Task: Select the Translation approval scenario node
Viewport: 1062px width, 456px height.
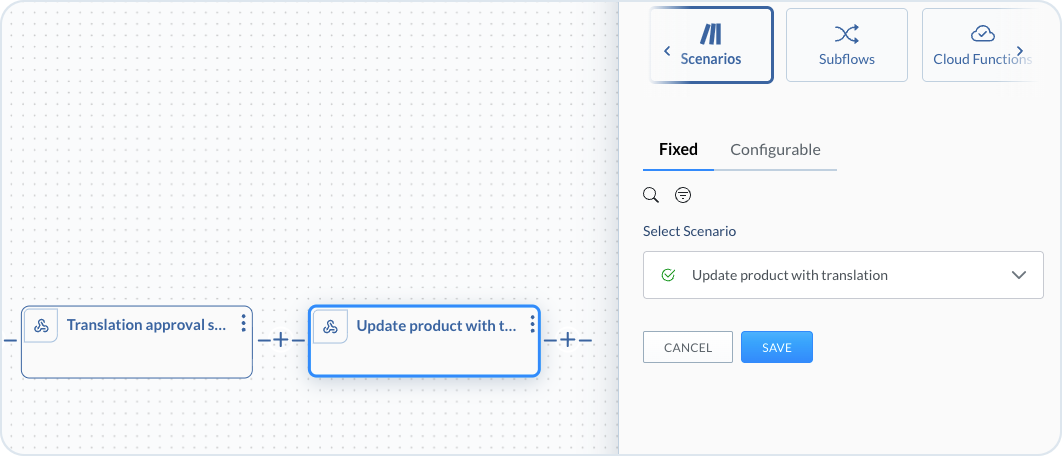Action: (137, 350)
